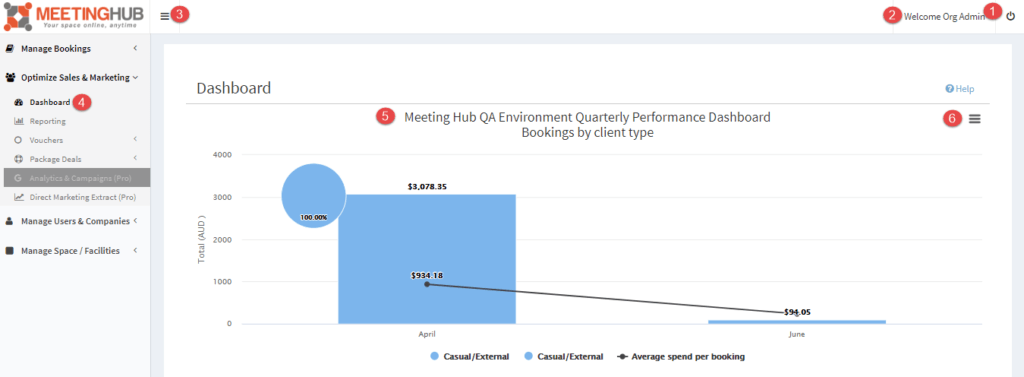
Task: Click the Vouchers circle icon
Action: click(x=18, y=140)
